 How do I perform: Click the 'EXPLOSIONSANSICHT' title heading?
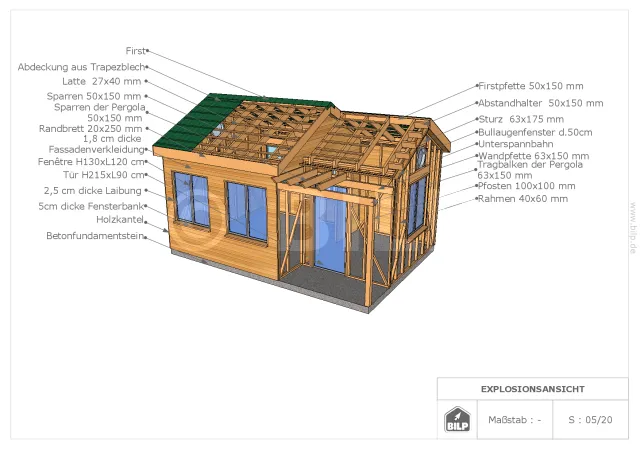tap(532, 388)
